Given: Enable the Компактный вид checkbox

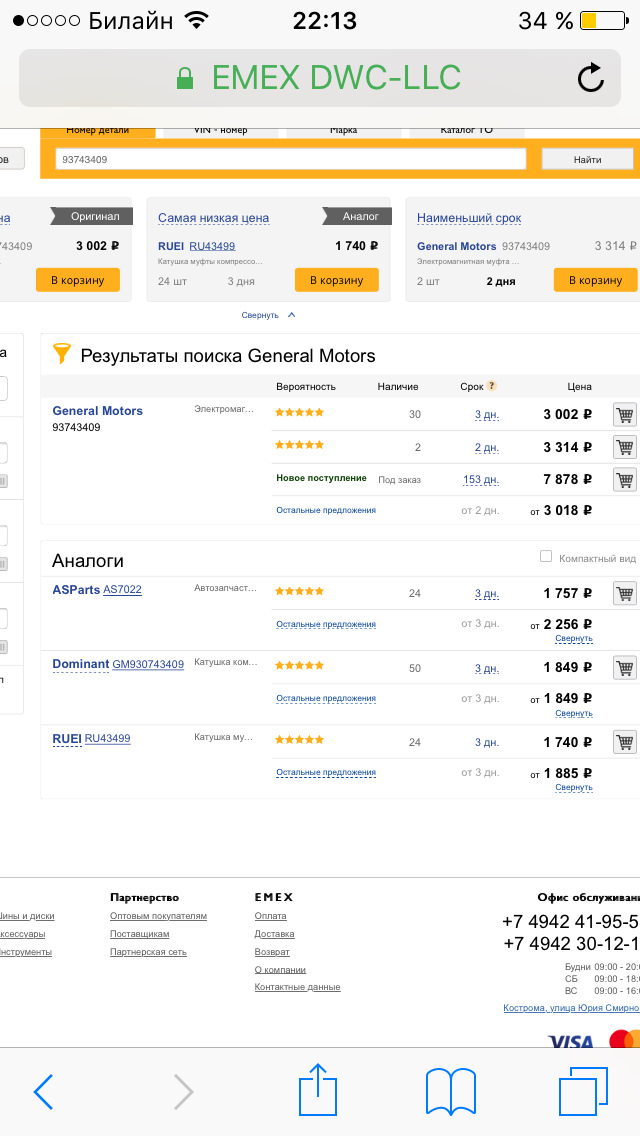Looking at the screenshot, I should [x=546, y=556].
